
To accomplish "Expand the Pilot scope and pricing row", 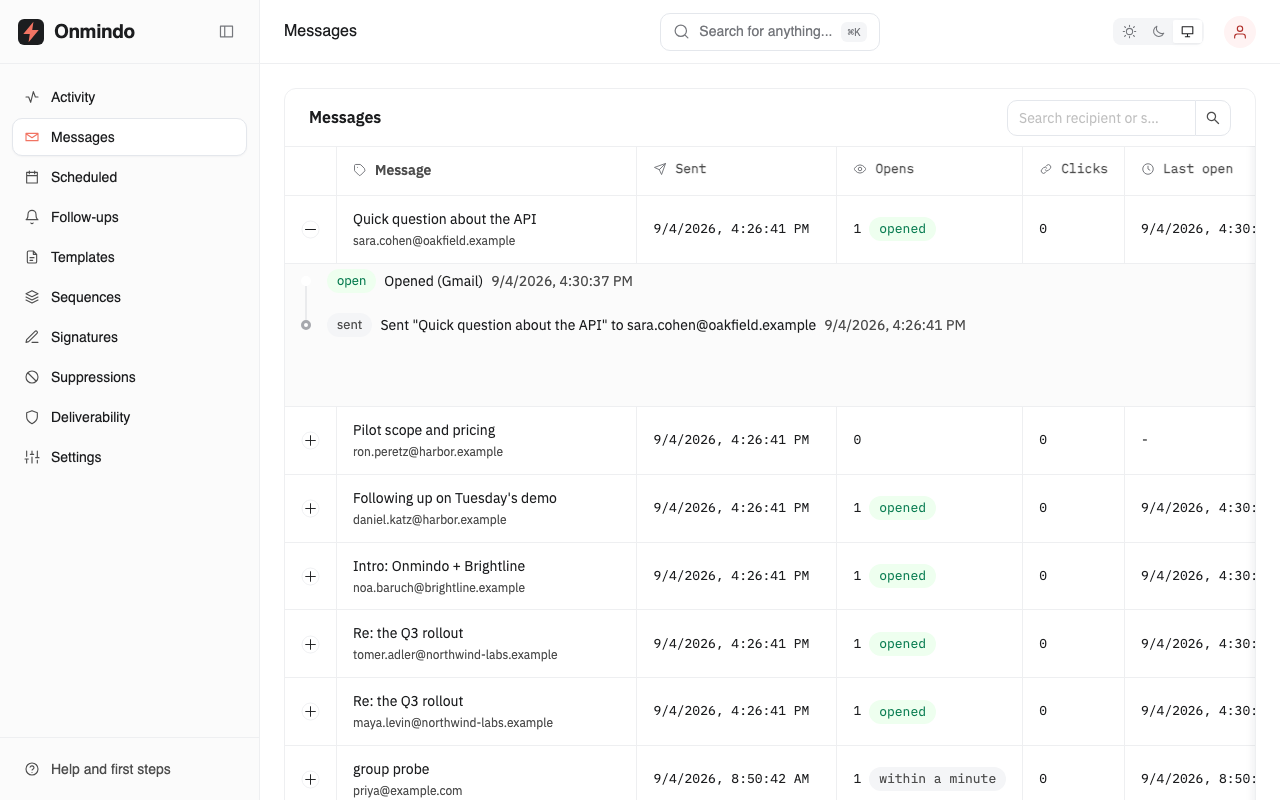I will [x=310, y=440].
